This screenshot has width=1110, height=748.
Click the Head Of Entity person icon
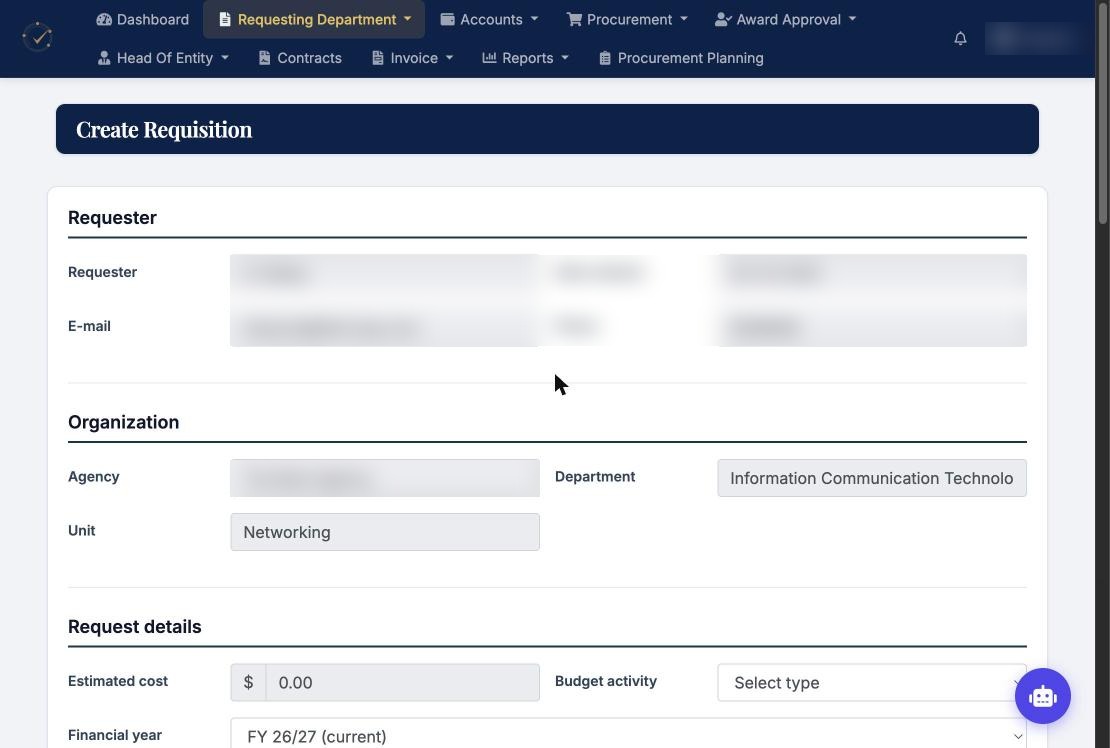click(x=104, y=58)
